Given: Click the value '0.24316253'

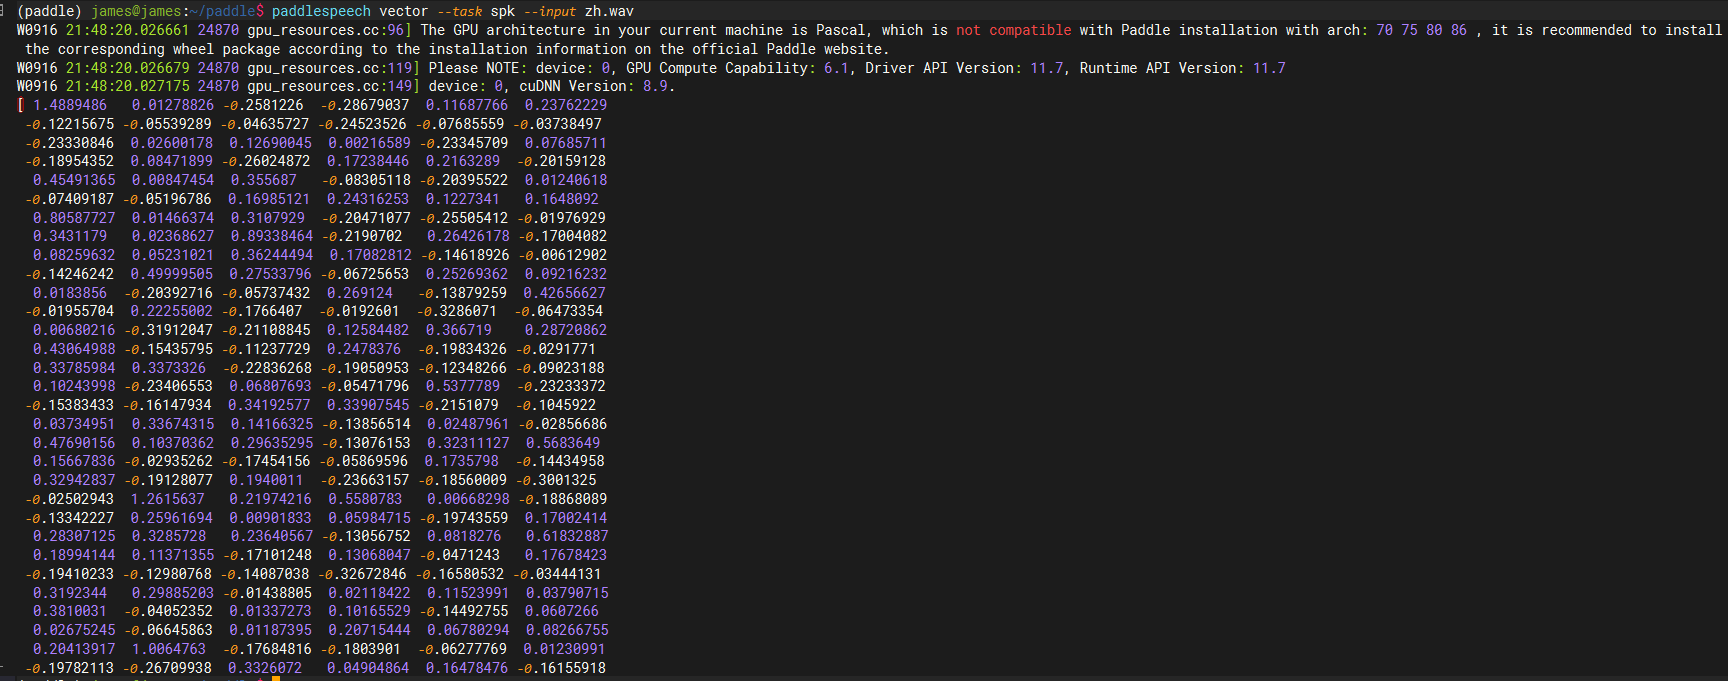Looking at the screenshot, I should (368, 199).
